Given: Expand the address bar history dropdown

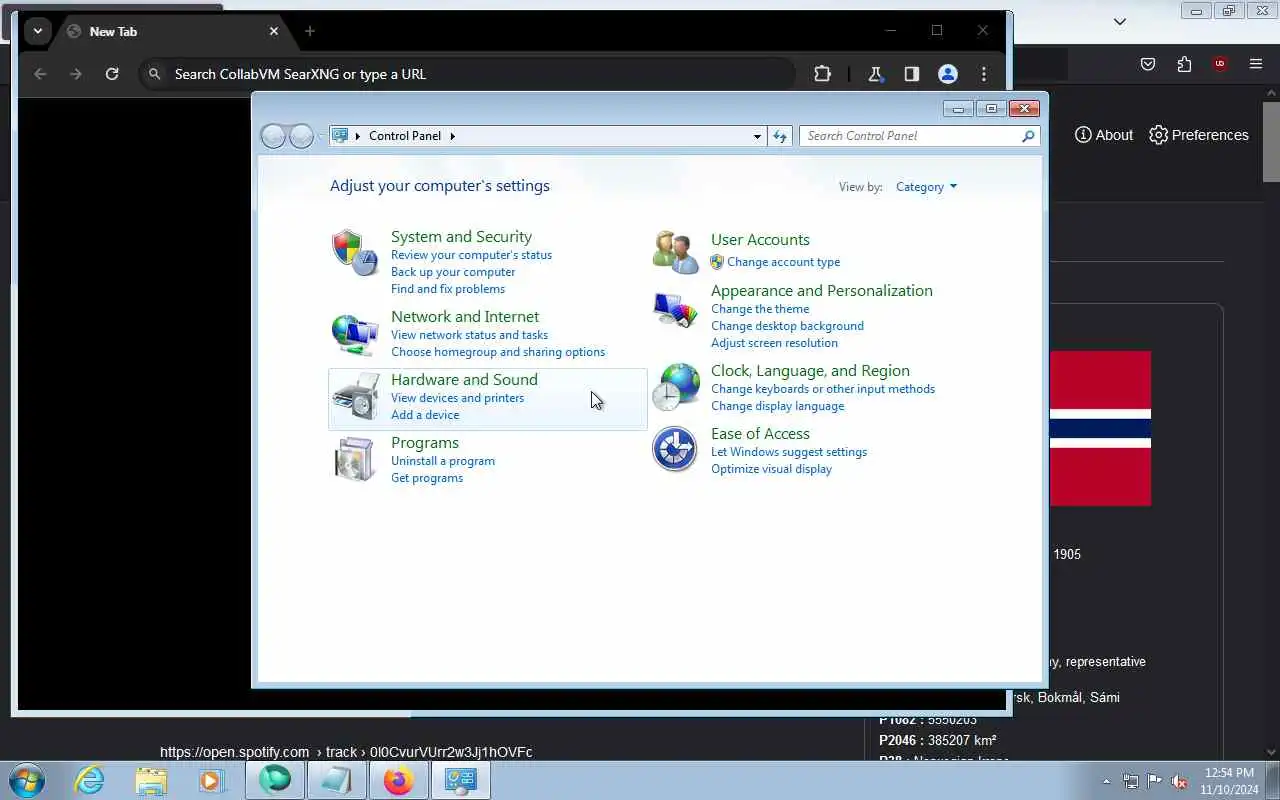Looking at the screenshot, I should point(757,136).
